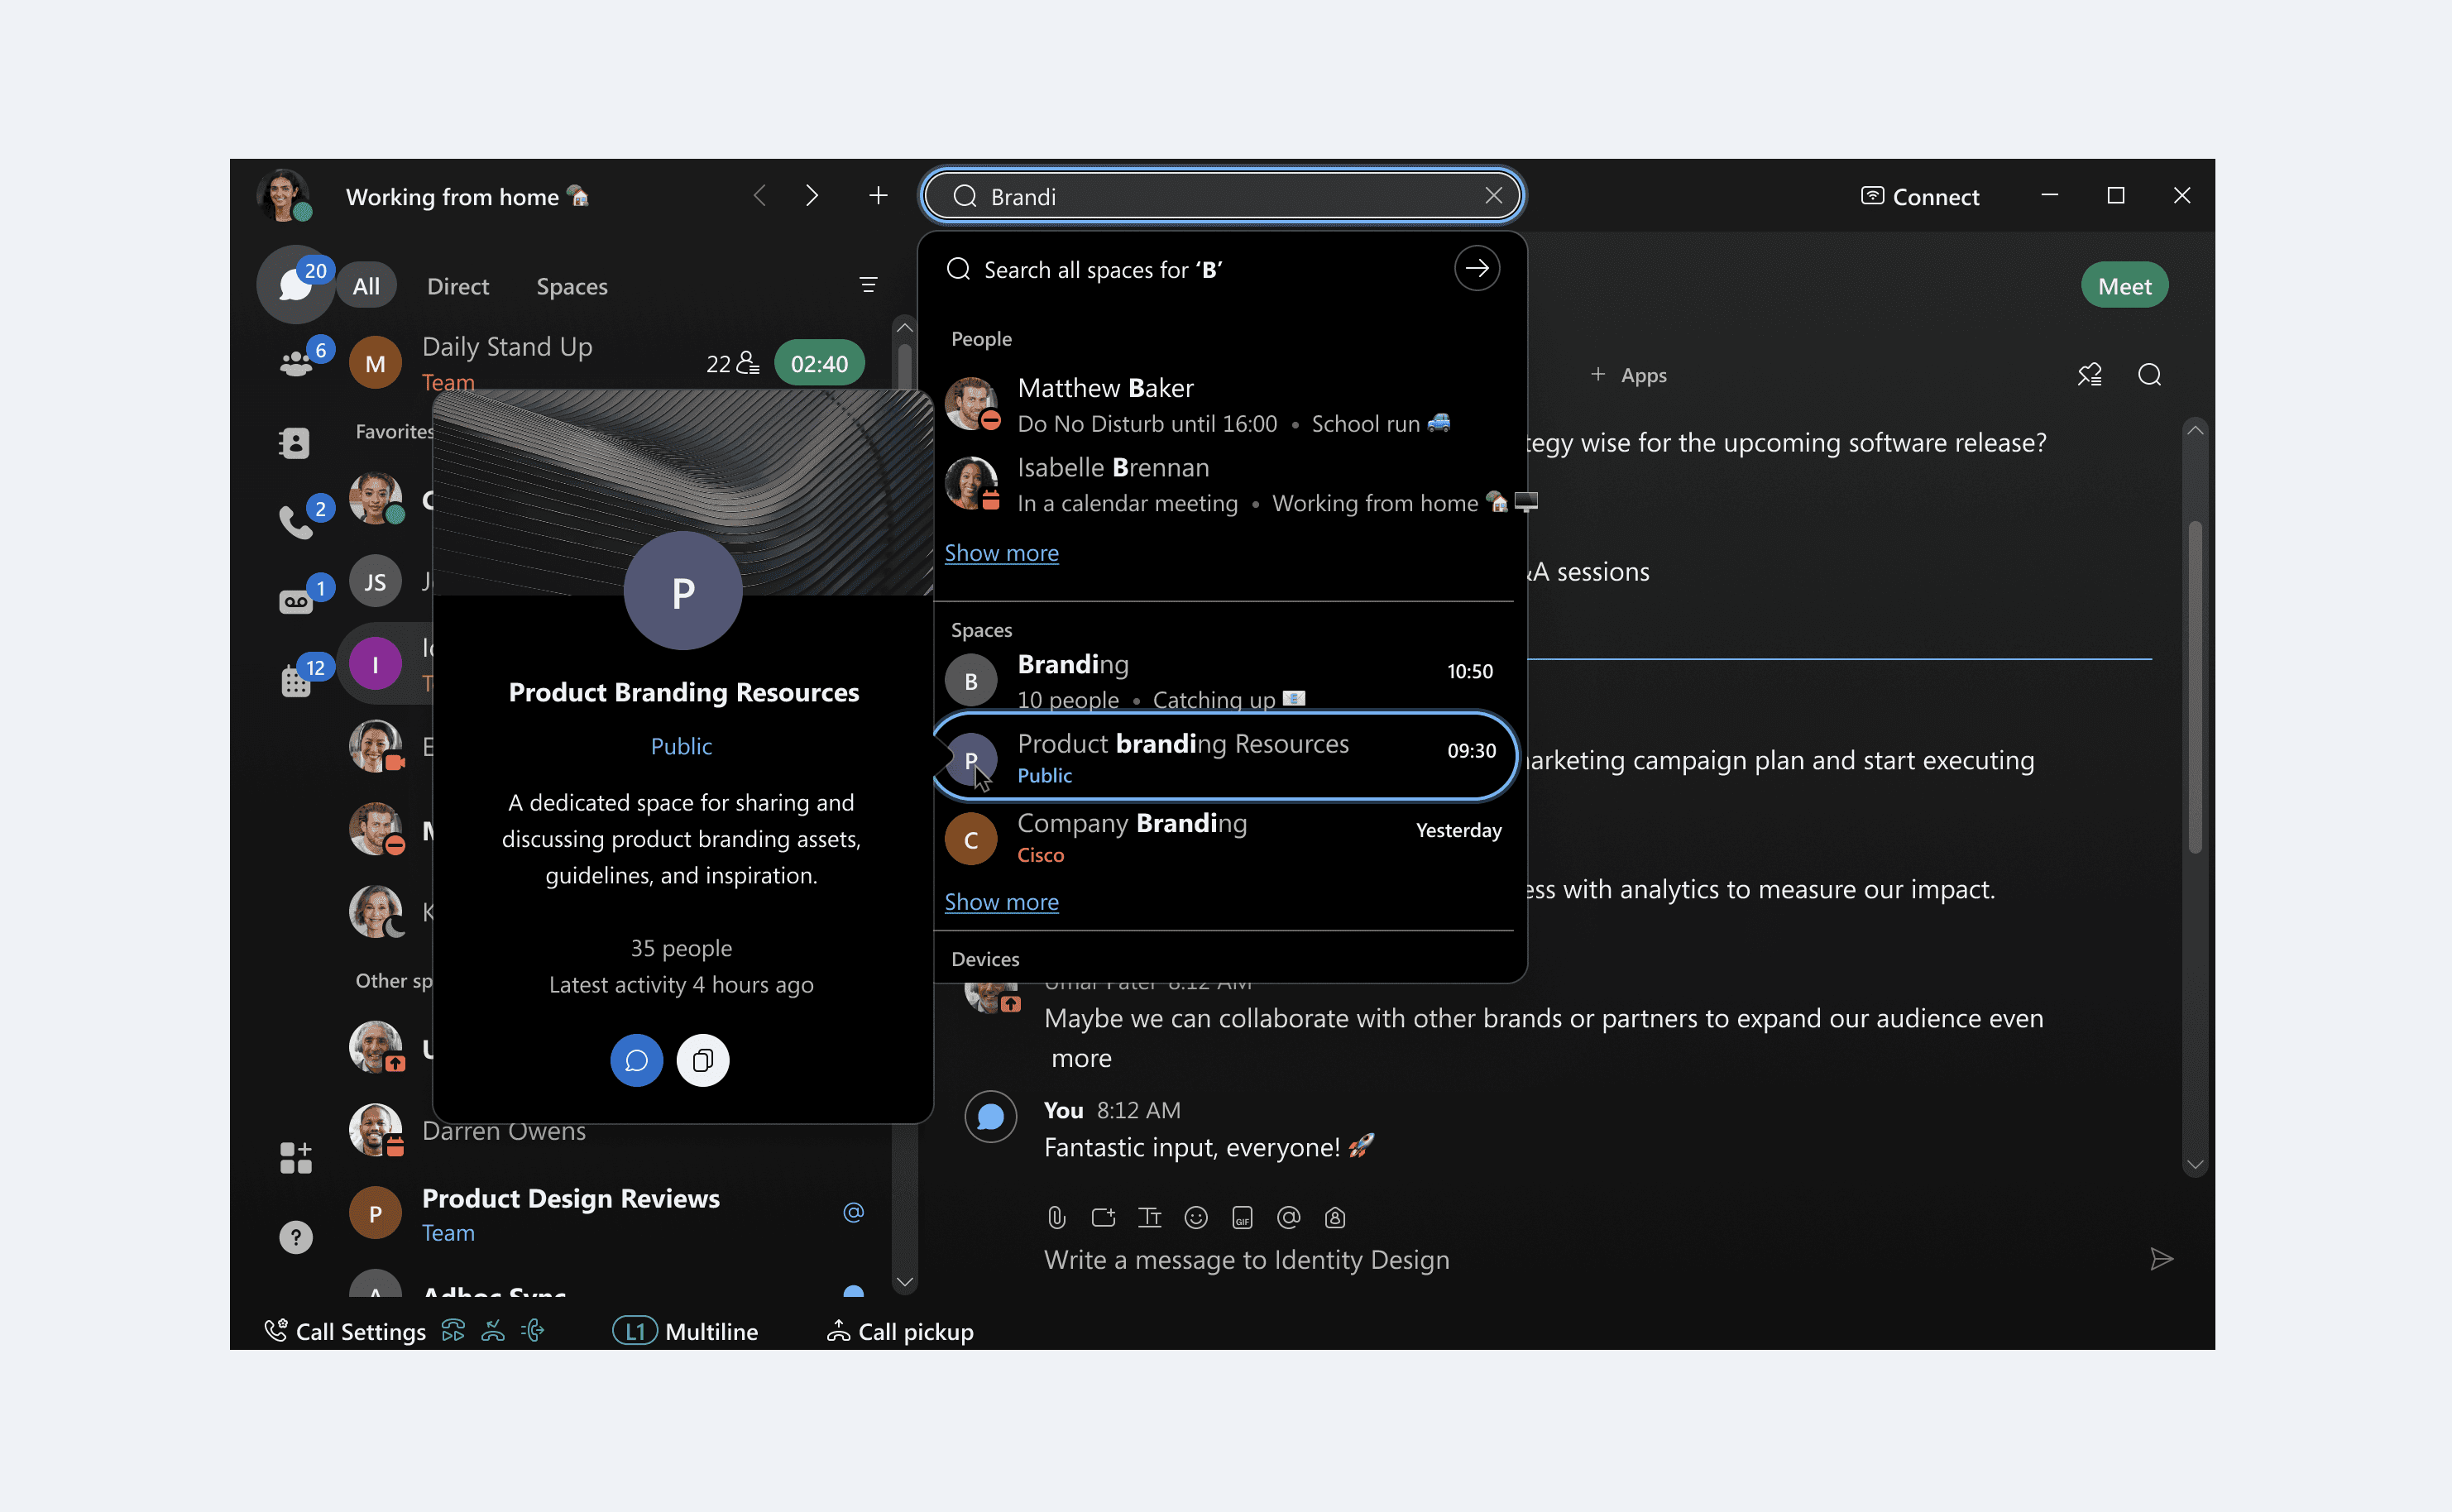Click the space list scroll-down arrow

pos(904,1281)
